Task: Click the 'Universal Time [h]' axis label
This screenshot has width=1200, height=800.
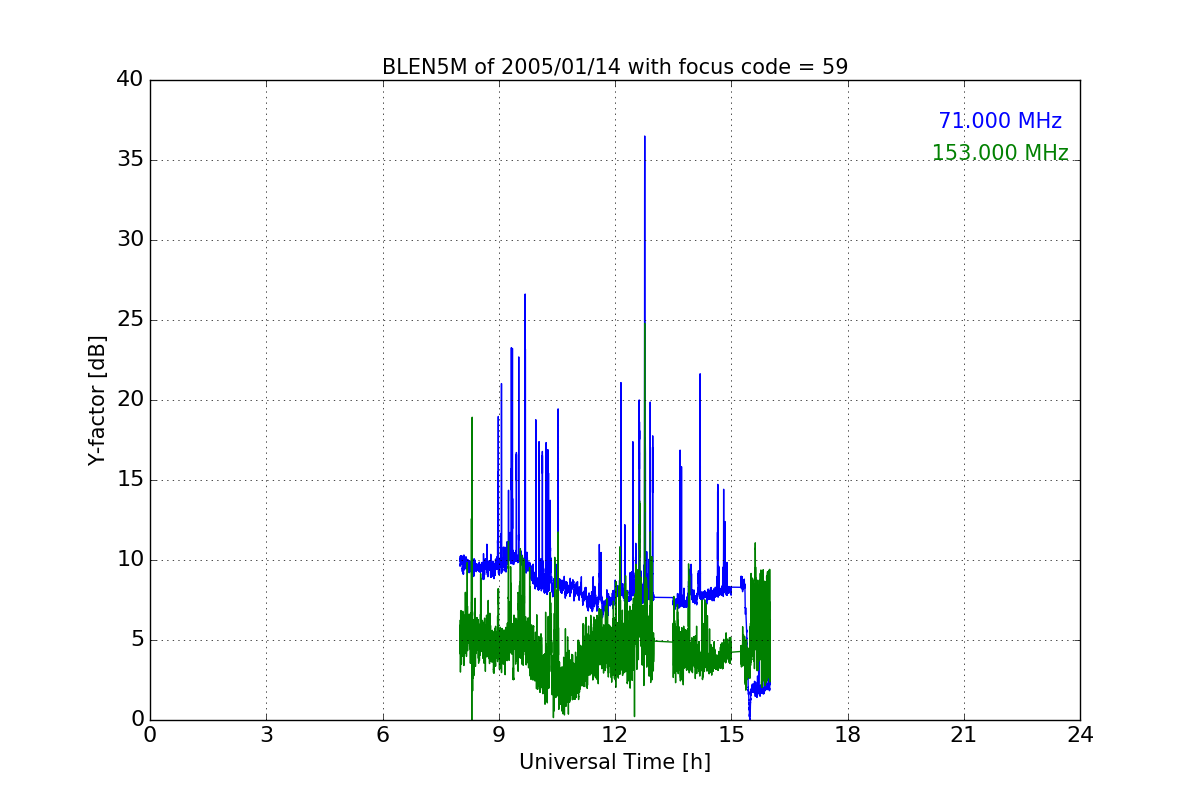Action: tap(615, 762)
